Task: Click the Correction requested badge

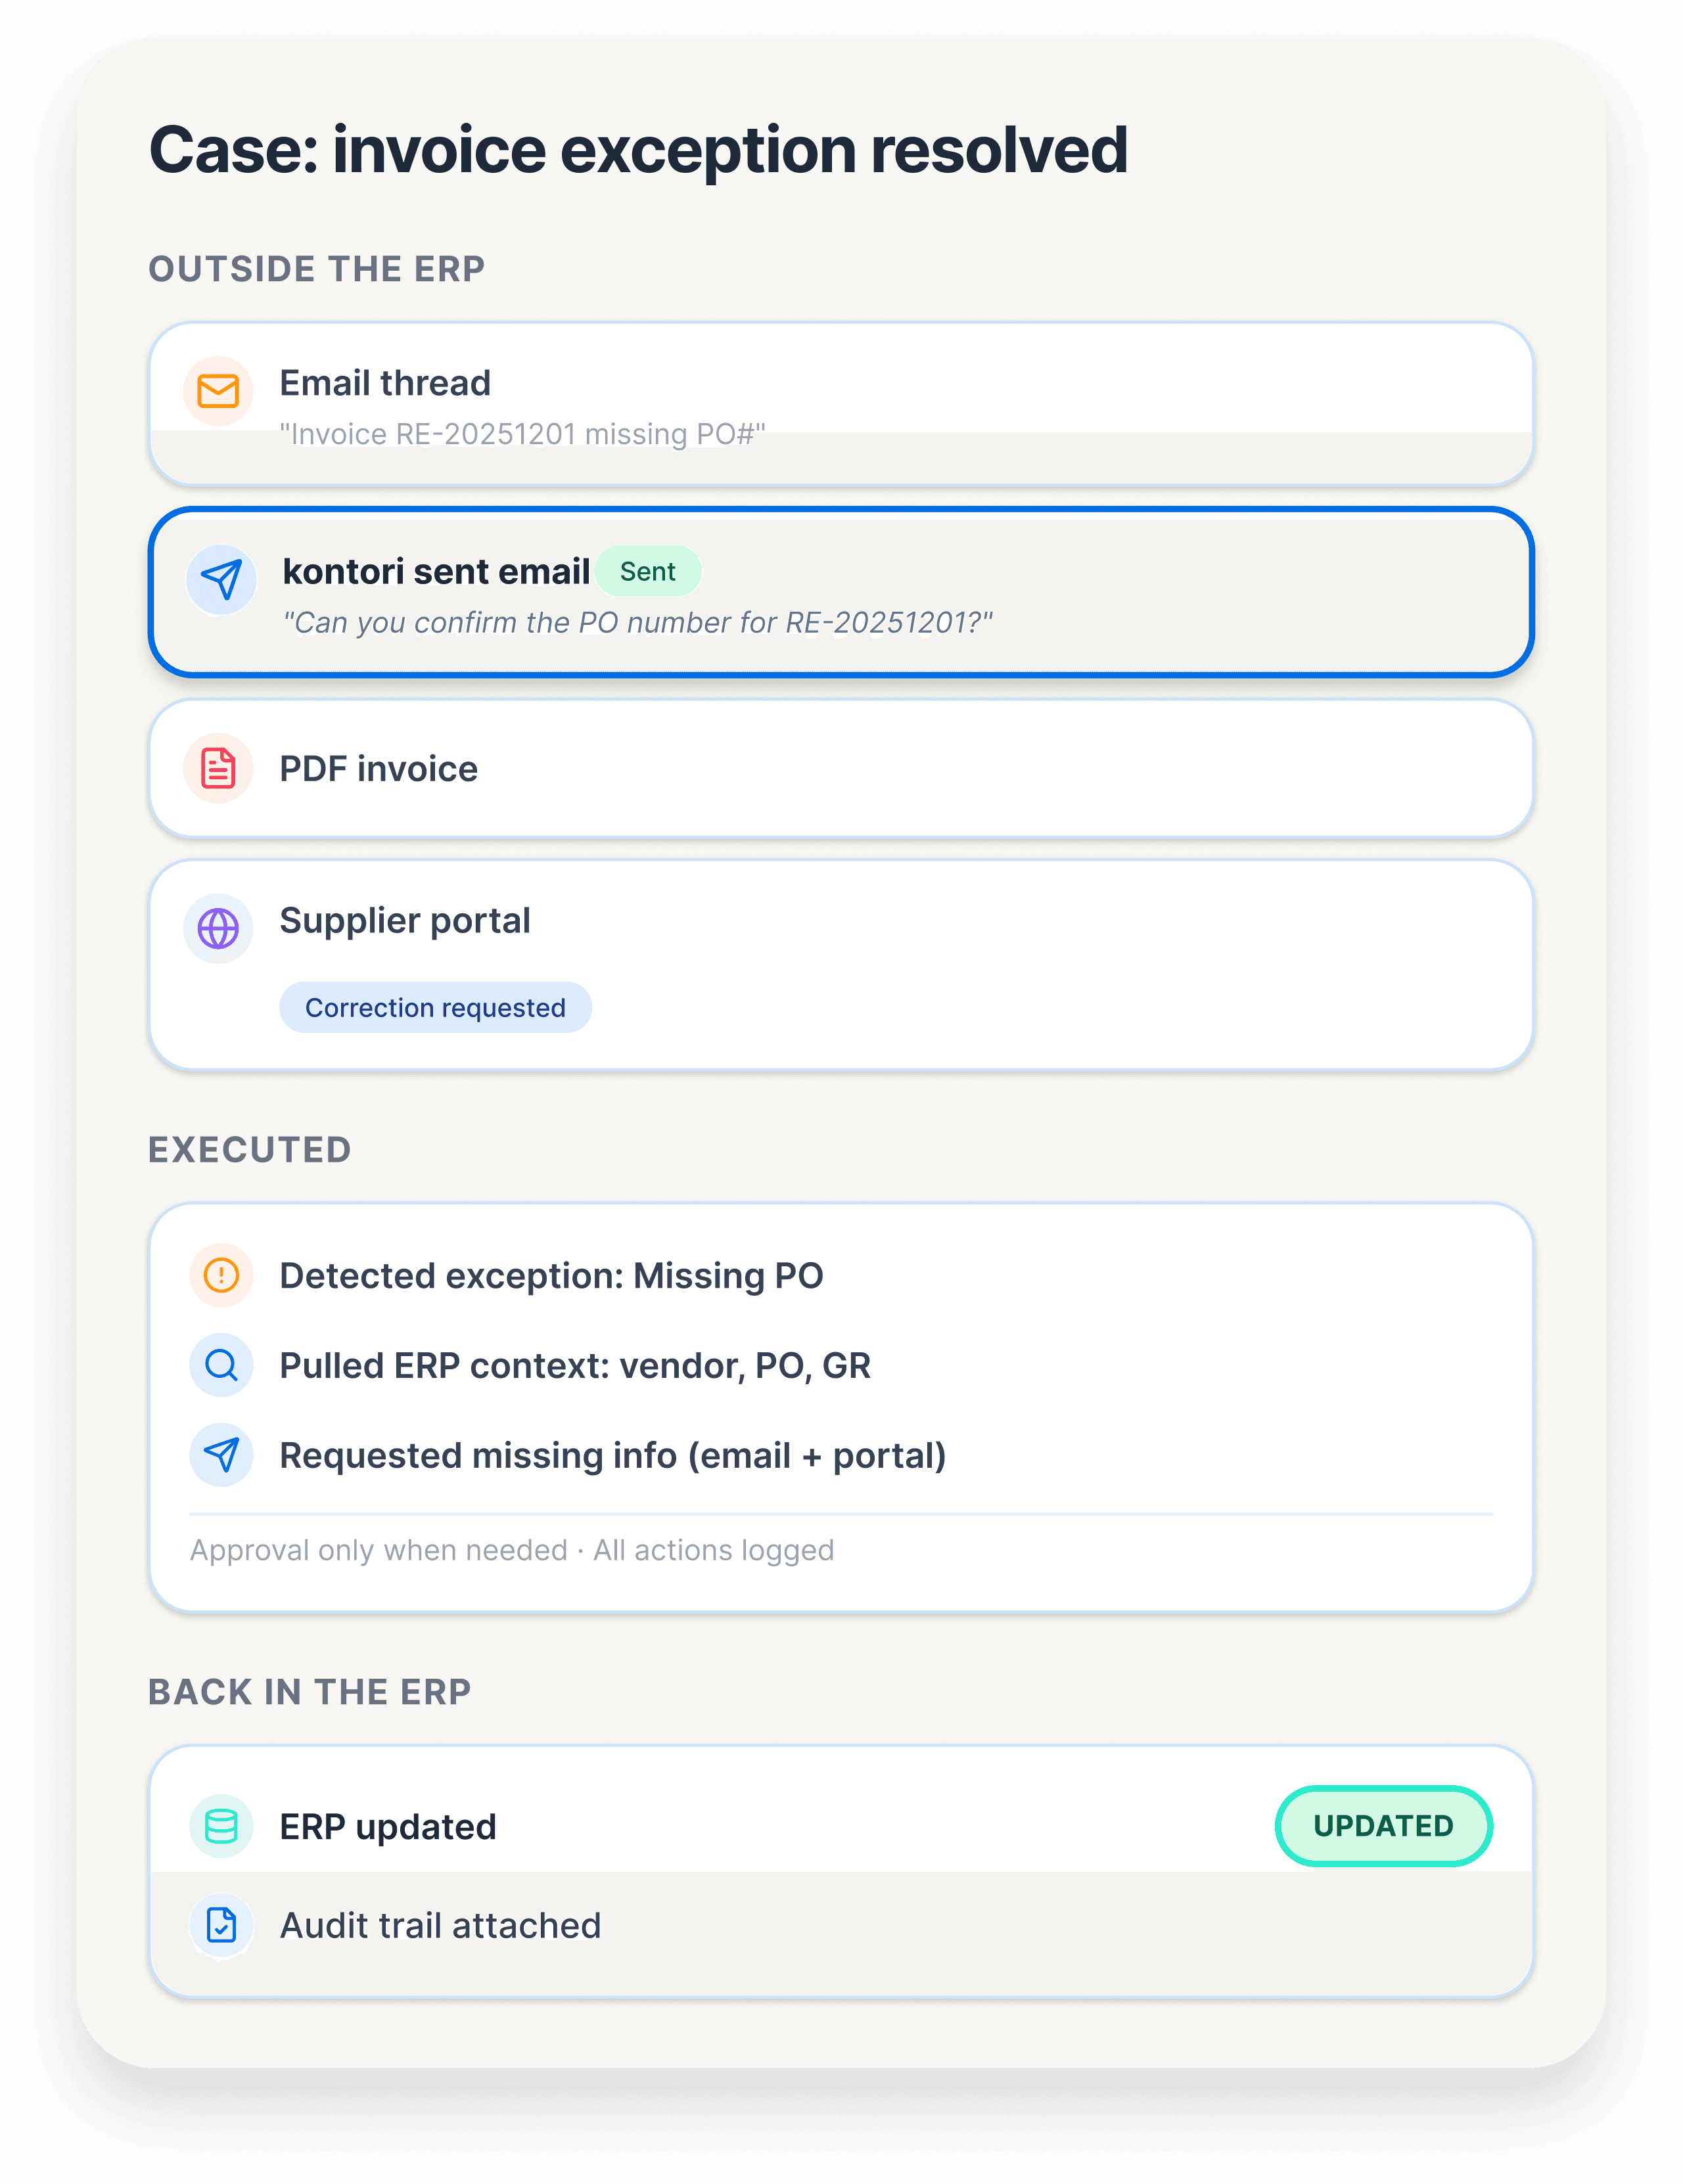Action: 435,1007
